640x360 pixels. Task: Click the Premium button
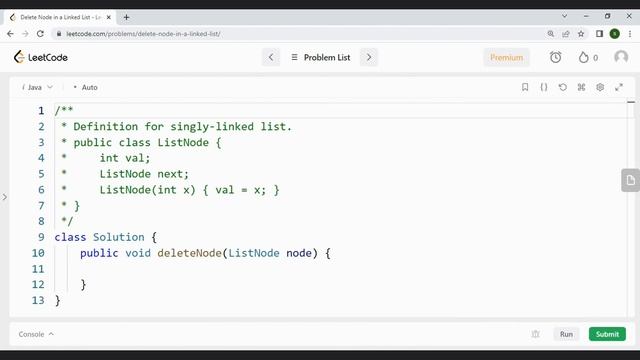click(507, 58)
